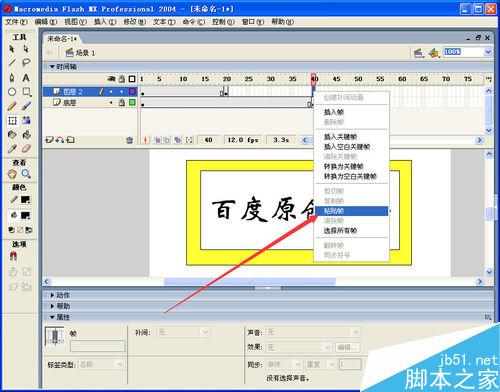Select the Oval tool

(x=12, y=92)
